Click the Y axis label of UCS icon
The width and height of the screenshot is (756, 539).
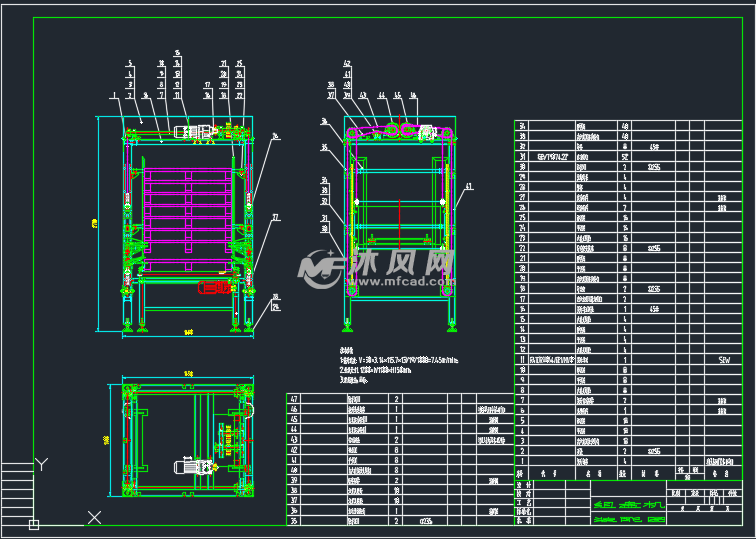pyautogui.click(x=42, y=463)
